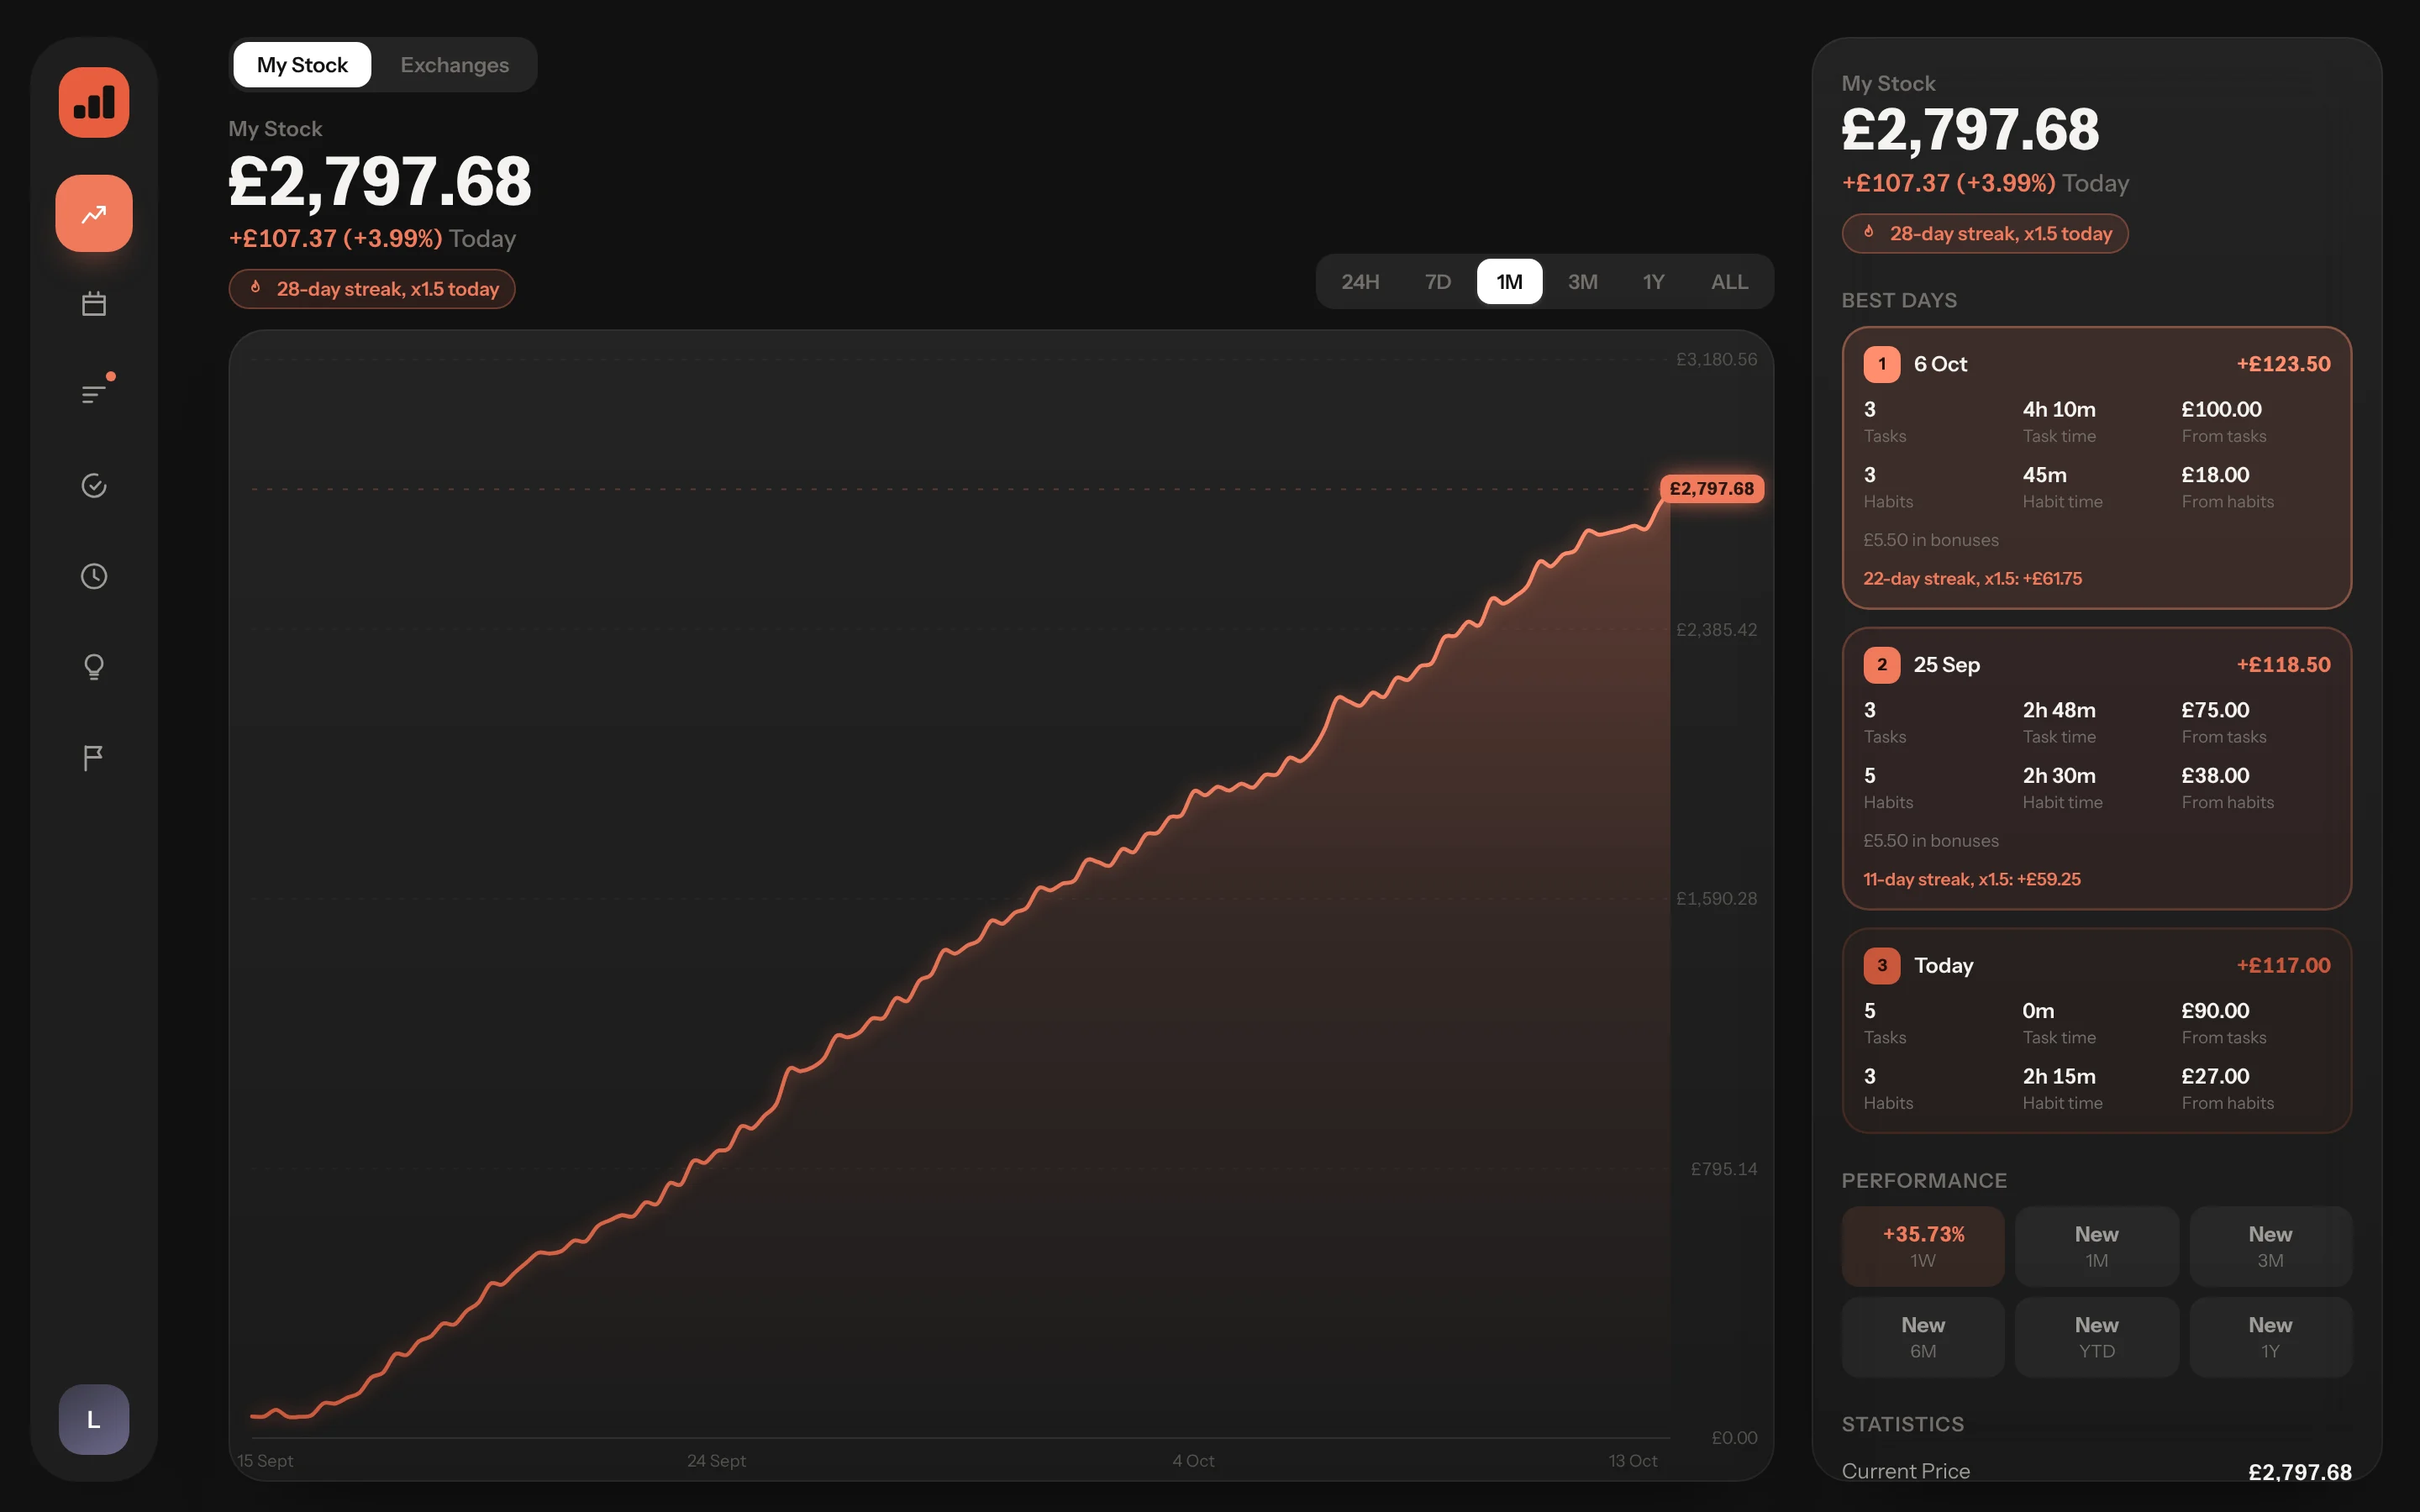Open the calendar sidebar icon
Image resolution: width=2420 pixels, height=1512 pixels.
pyautogui.click(x=94, y=303)
